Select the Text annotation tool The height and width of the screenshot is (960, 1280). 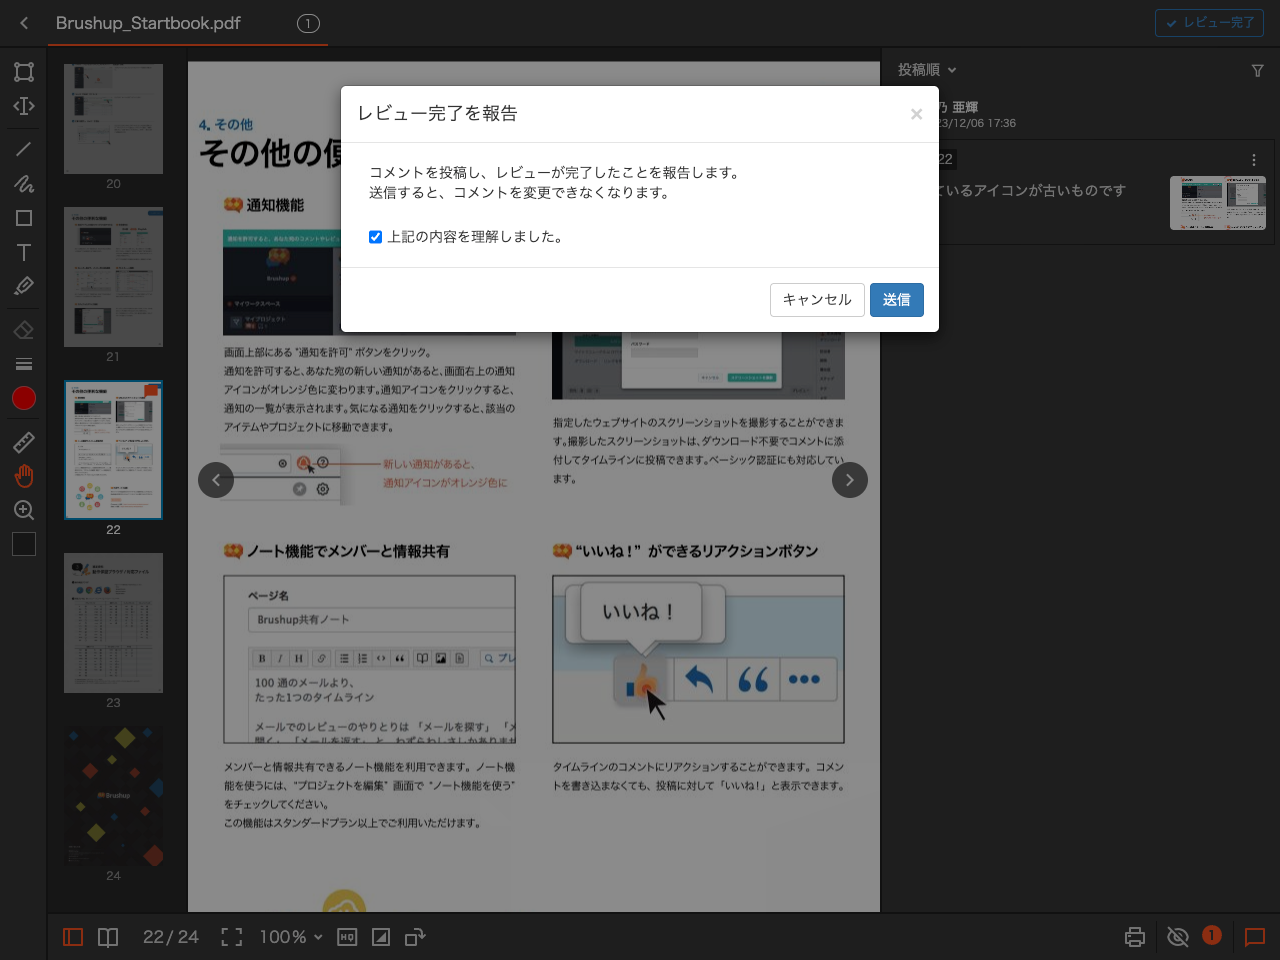pyautogui.click(x=23, y=252)
